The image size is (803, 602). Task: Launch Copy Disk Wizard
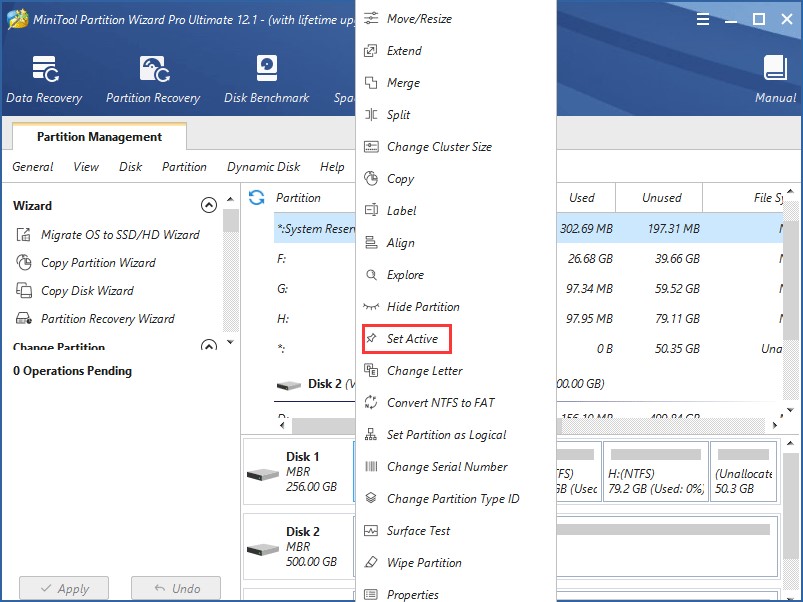click(87, 291)
